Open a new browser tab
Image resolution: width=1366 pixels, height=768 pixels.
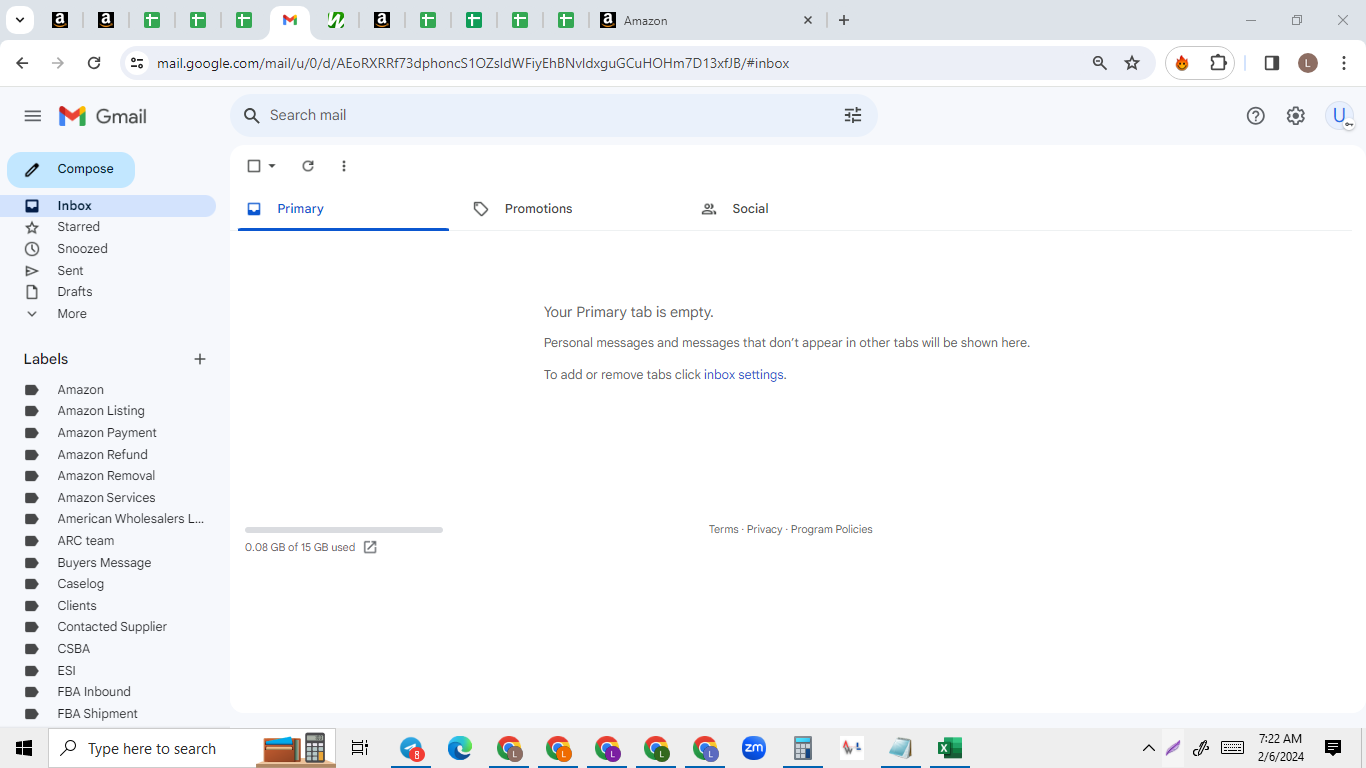(x=844, y=20)
